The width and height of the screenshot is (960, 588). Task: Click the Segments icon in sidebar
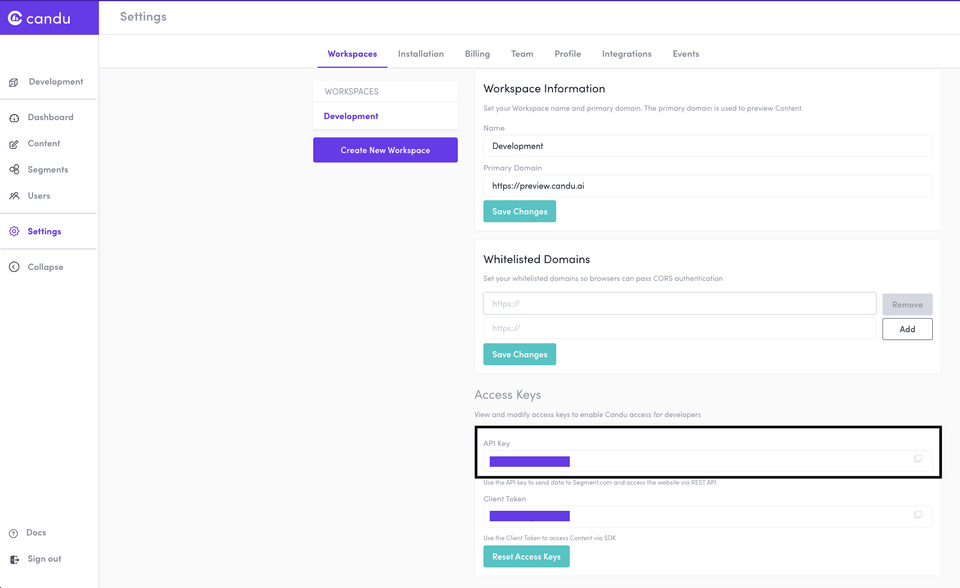pos(14,170)
